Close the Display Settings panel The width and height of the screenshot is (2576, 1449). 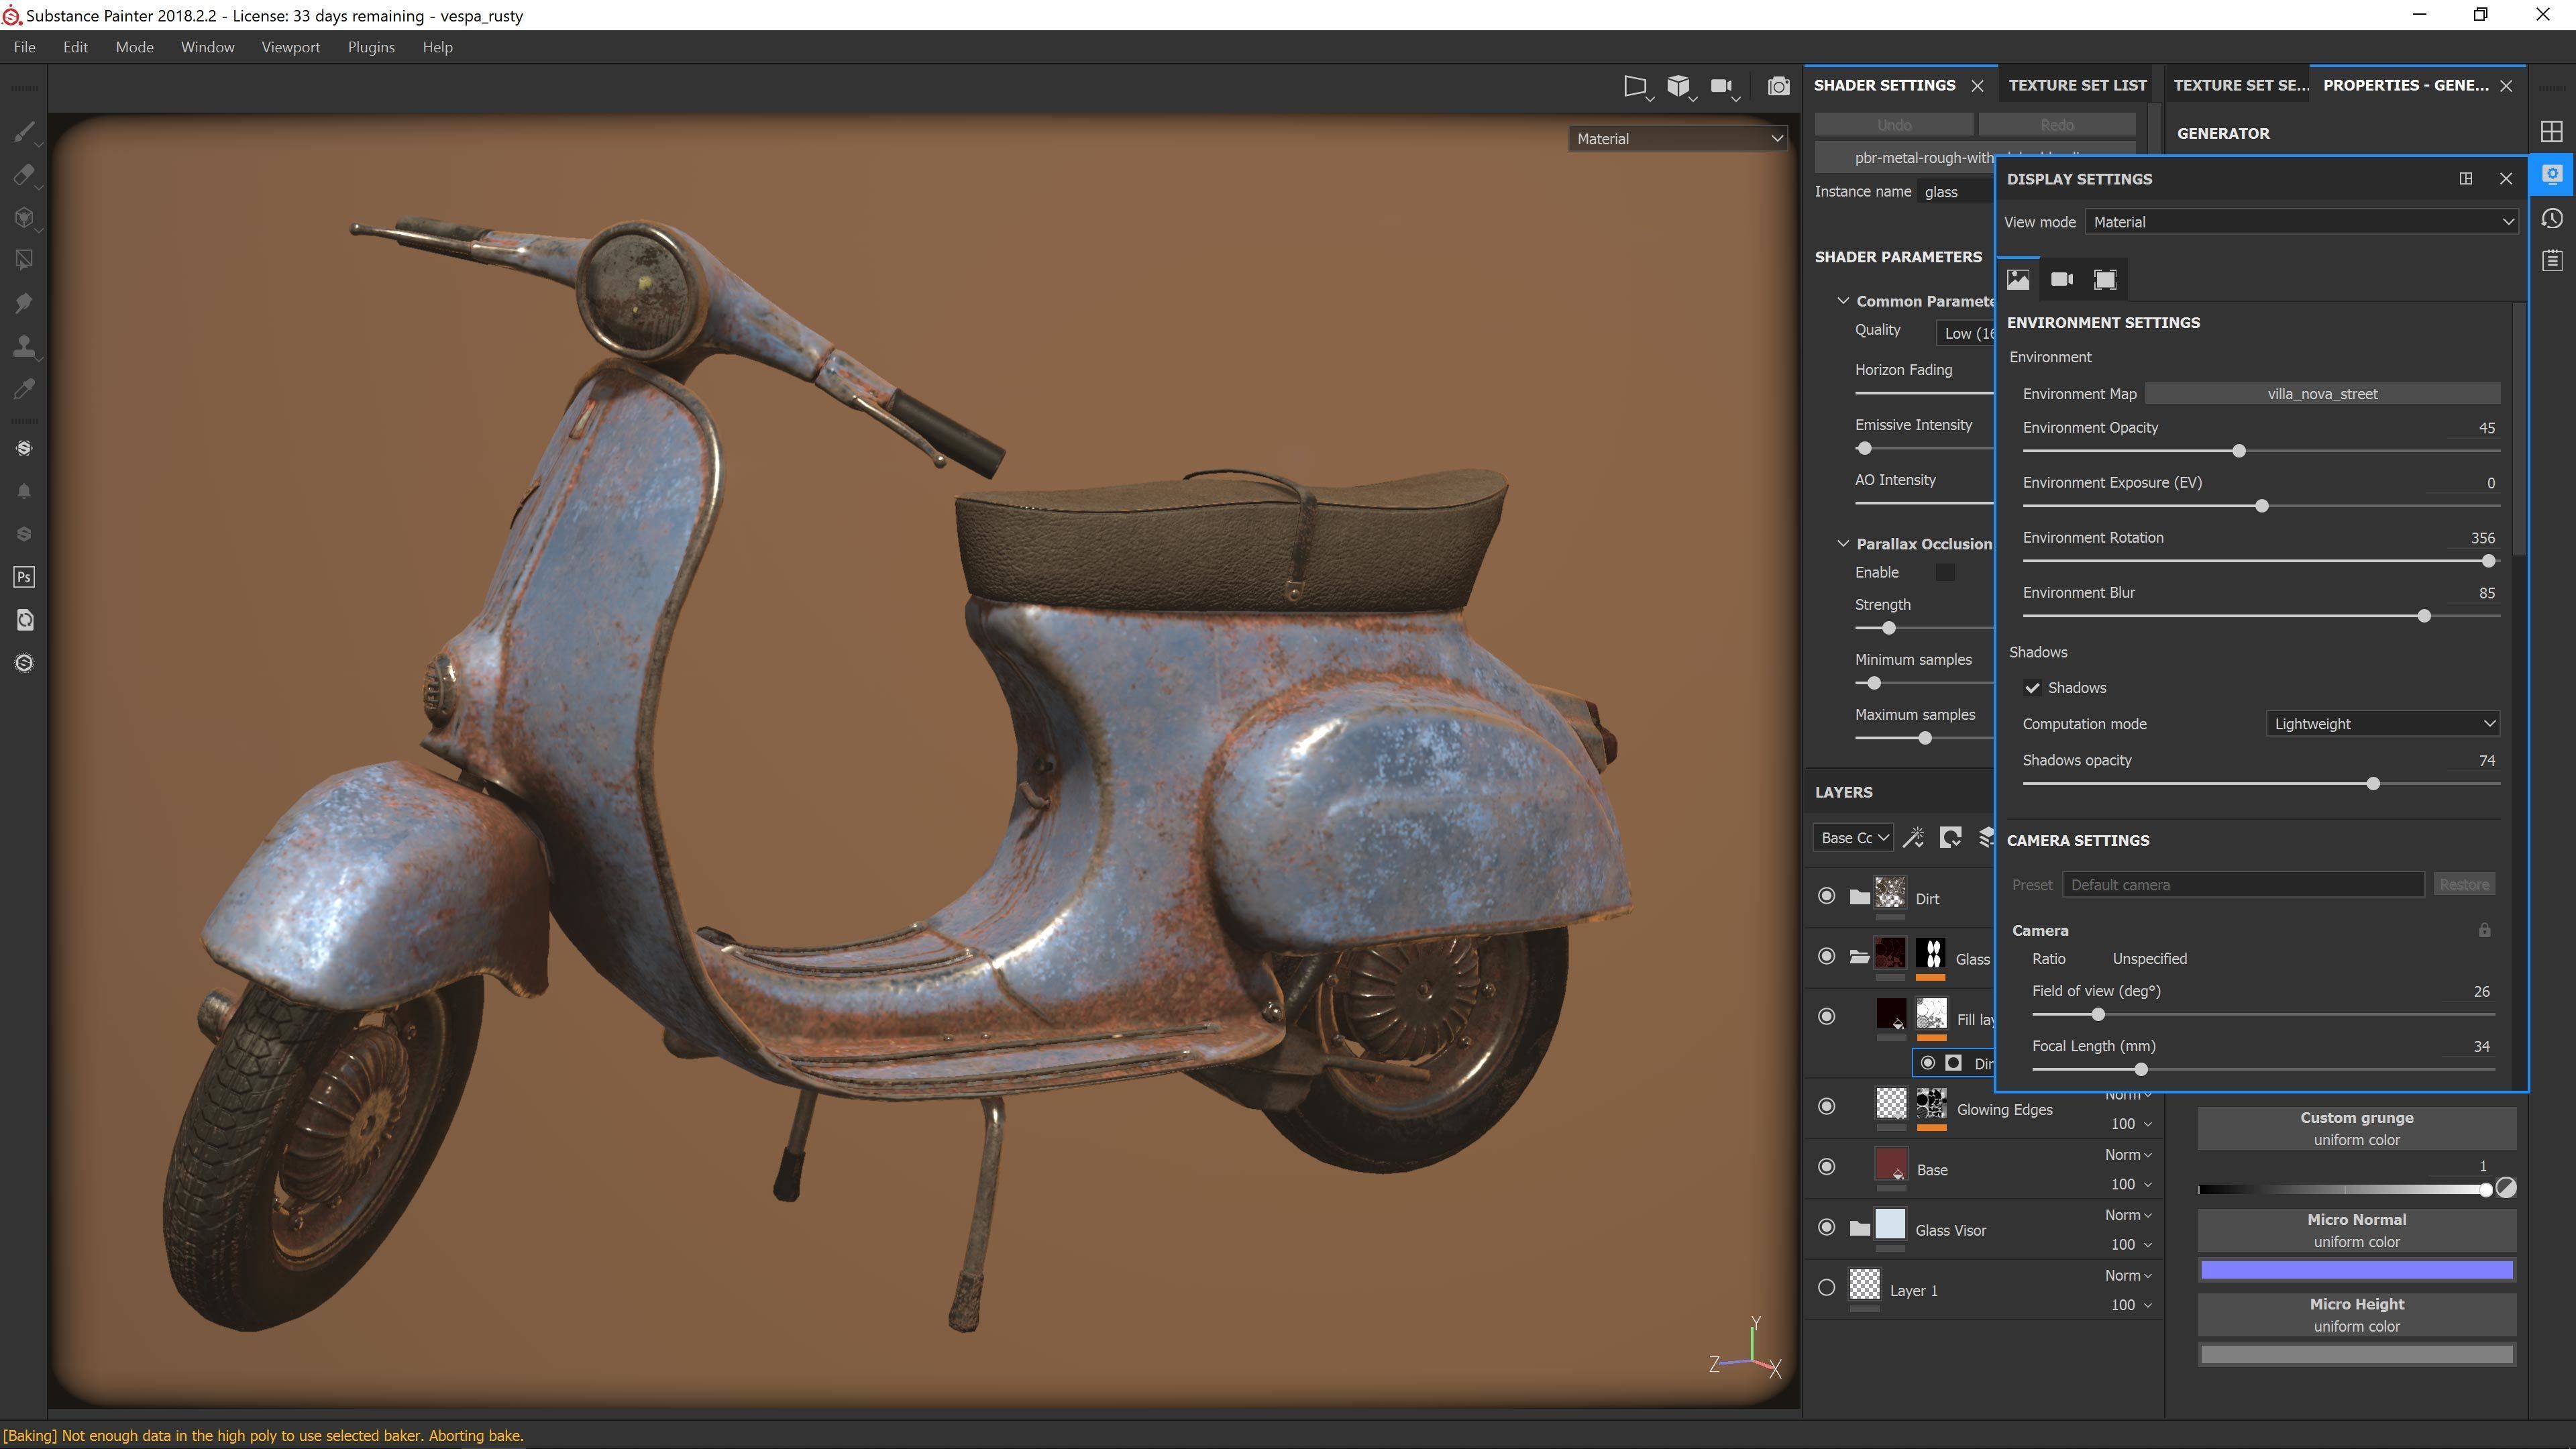click(2505, 179)
